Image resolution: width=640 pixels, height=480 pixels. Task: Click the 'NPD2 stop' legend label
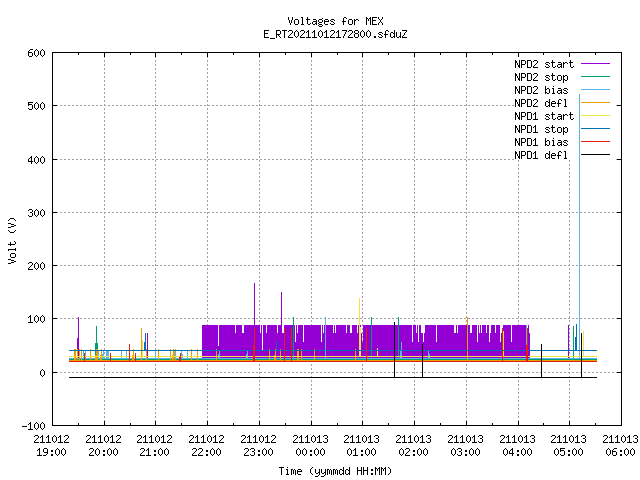tap(541, 77)
